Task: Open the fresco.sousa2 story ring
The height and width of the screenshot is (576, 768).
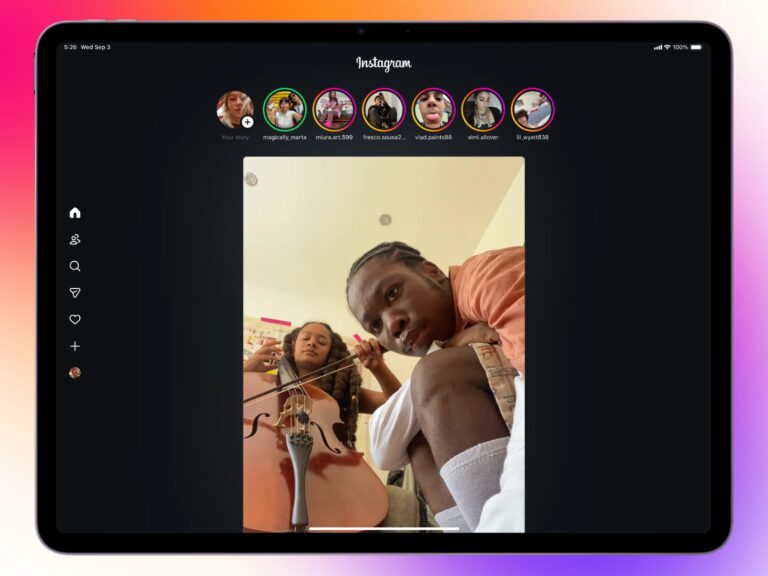Action: [384, 110]
